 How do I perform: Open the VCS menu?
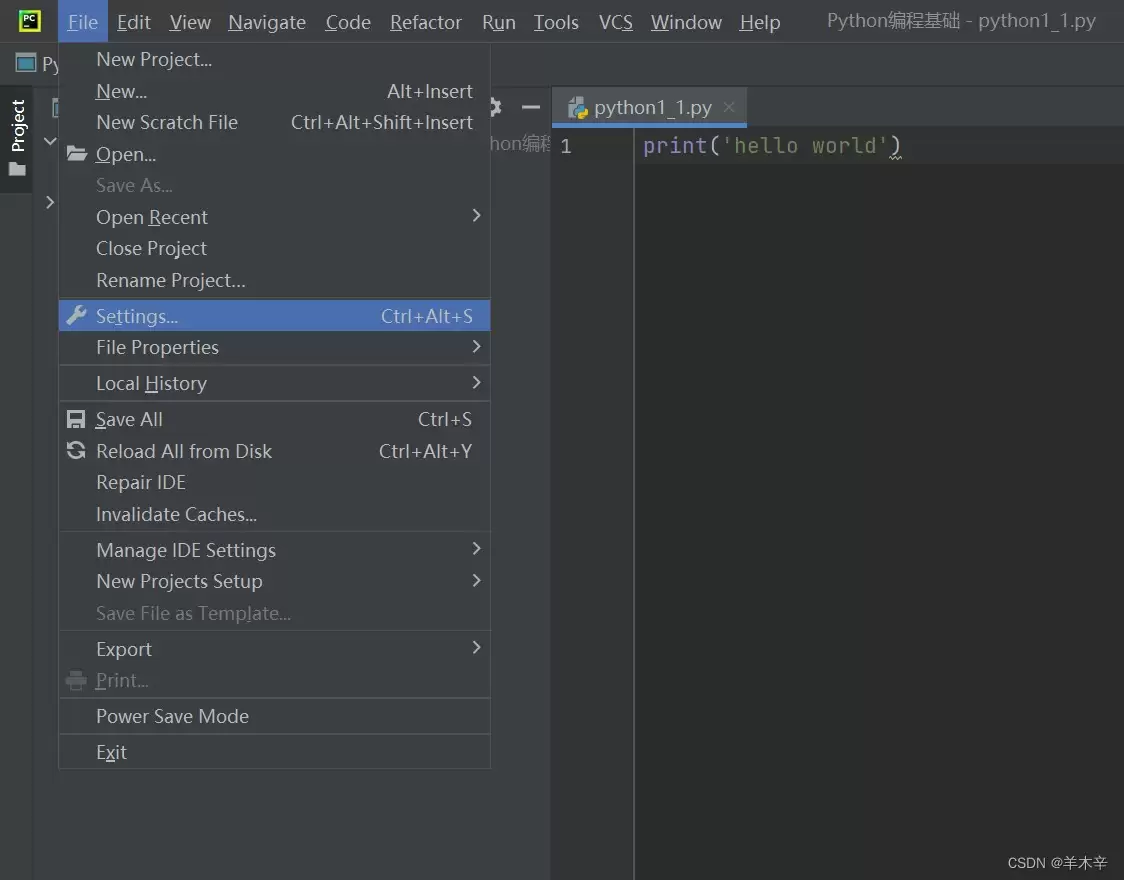(616, 22)
